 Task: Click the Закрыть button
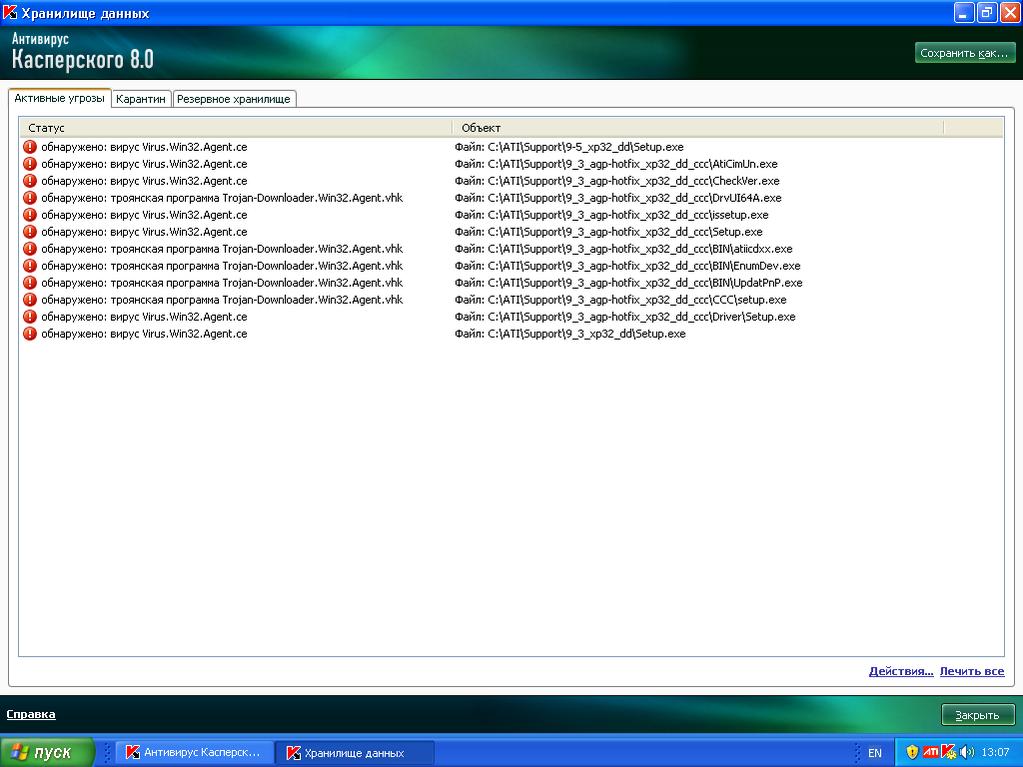[977, 715]
